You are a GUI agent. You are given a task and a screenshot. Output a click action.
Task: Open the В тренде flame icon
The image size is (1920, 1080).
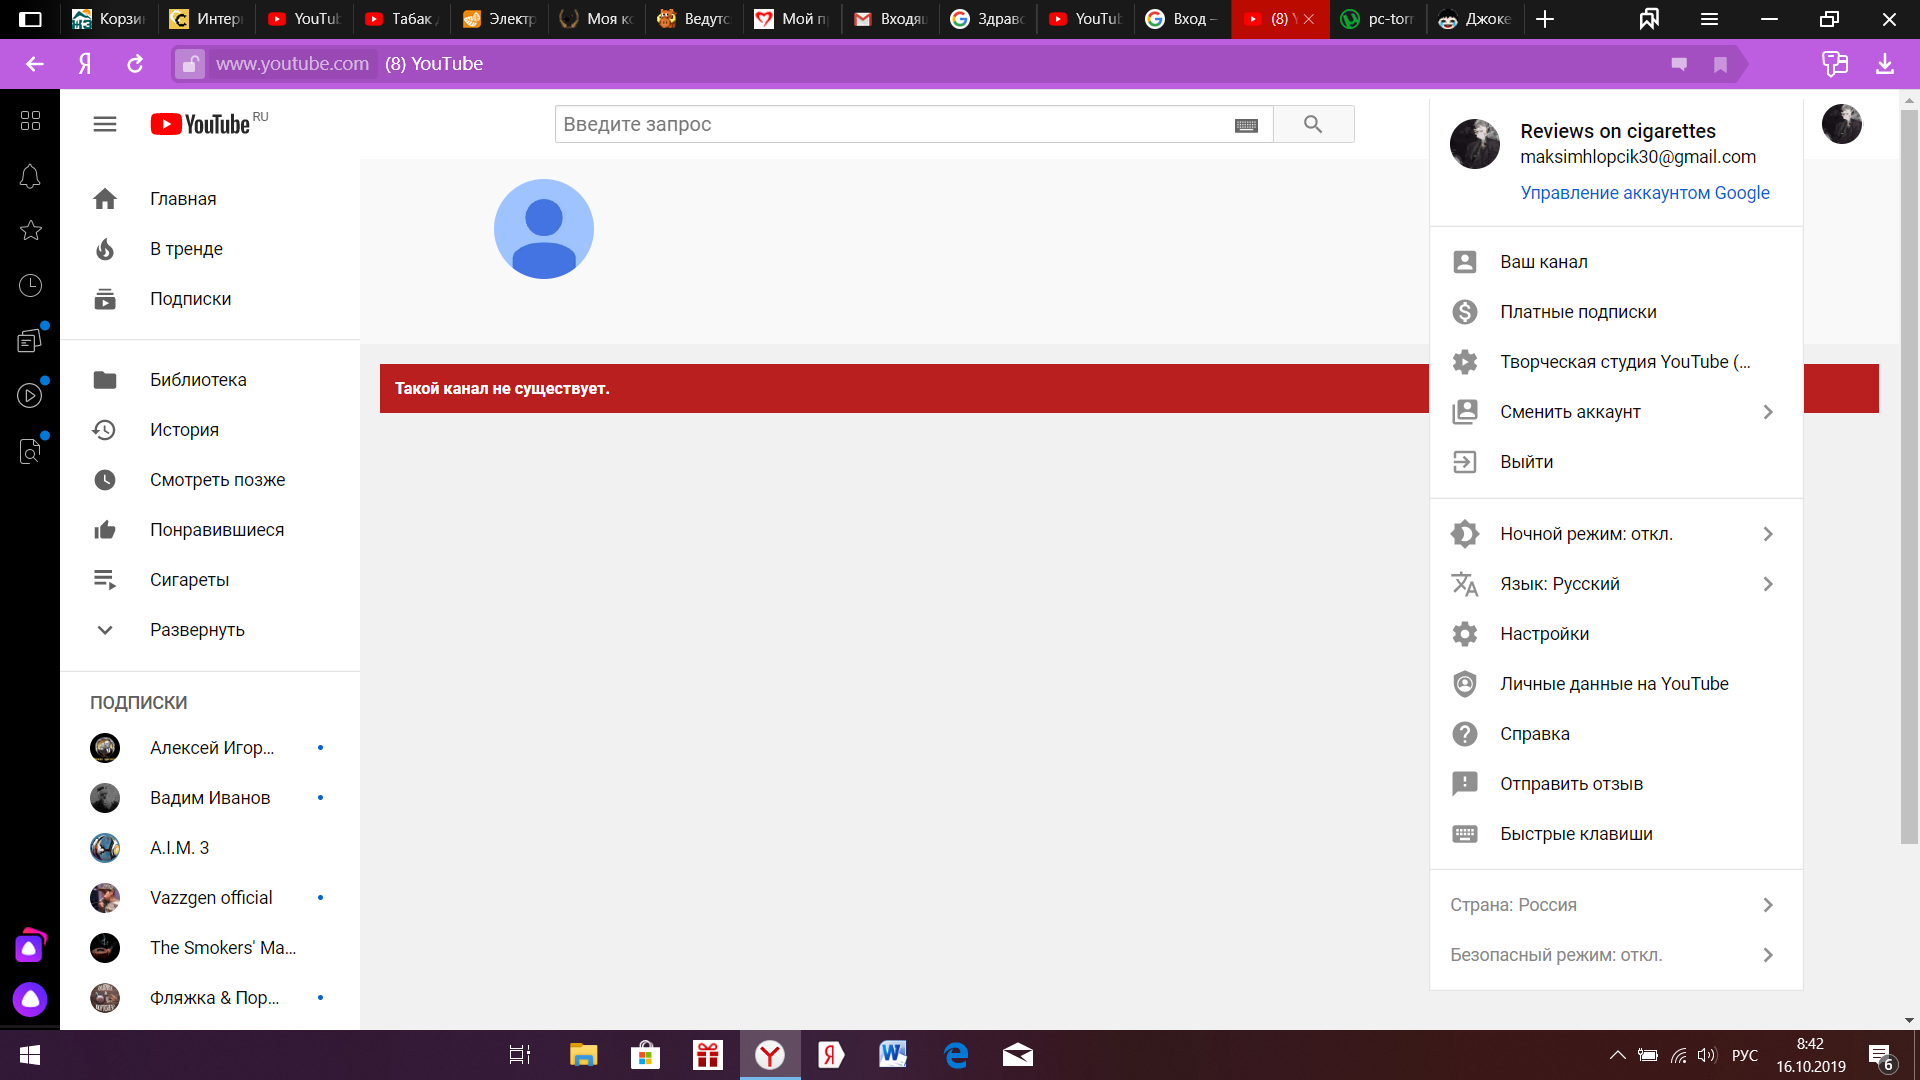pos(105,249)
